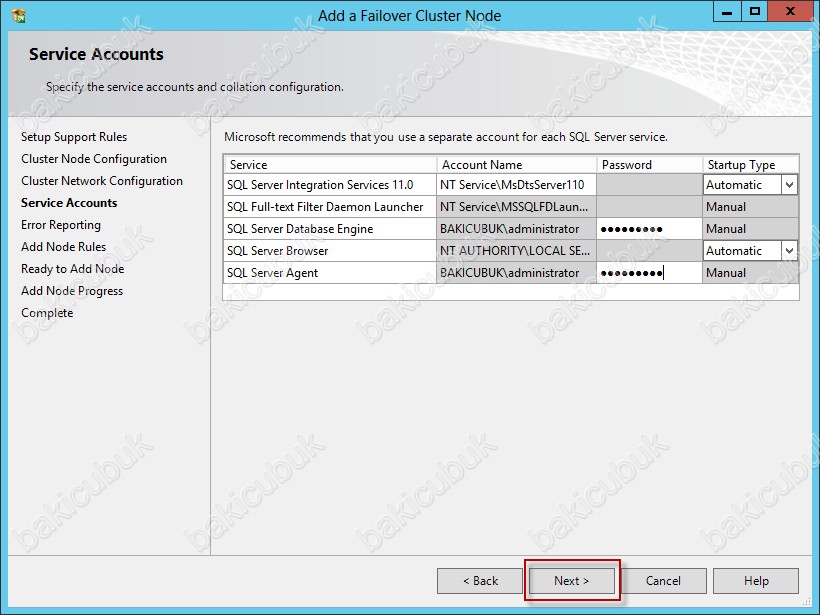Click the Service column header
The width and height of the screenshot is (820, 615).
tap(330, 165)
